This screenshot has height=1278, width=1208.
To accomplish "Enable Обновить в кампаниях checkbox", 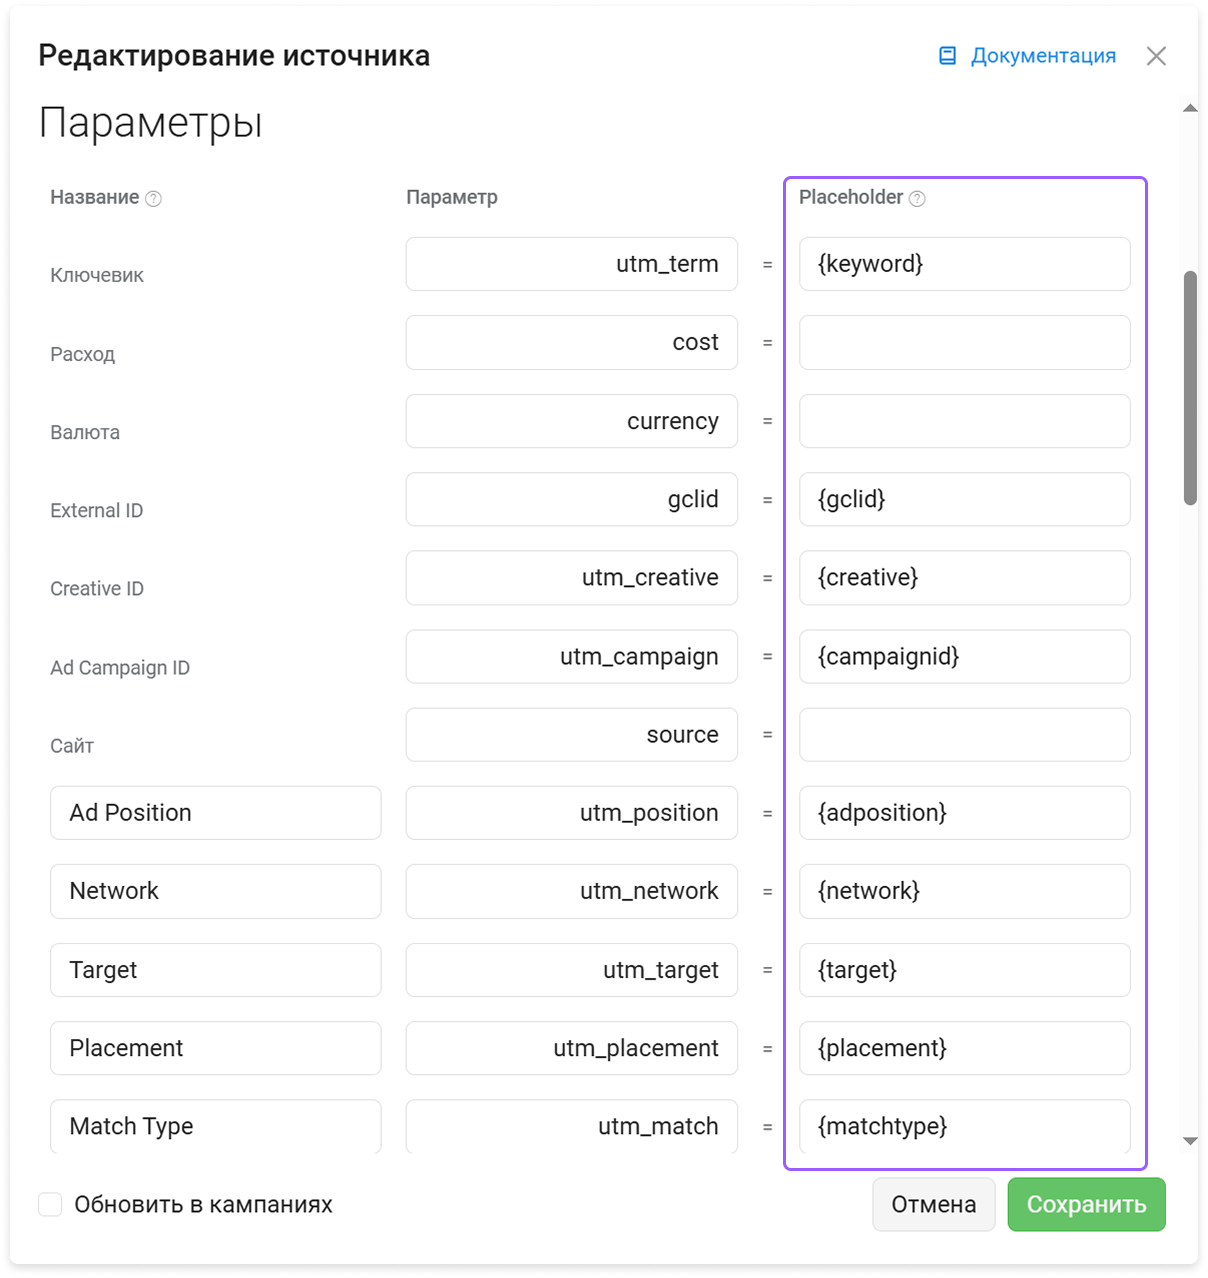I will point(50,1204).
